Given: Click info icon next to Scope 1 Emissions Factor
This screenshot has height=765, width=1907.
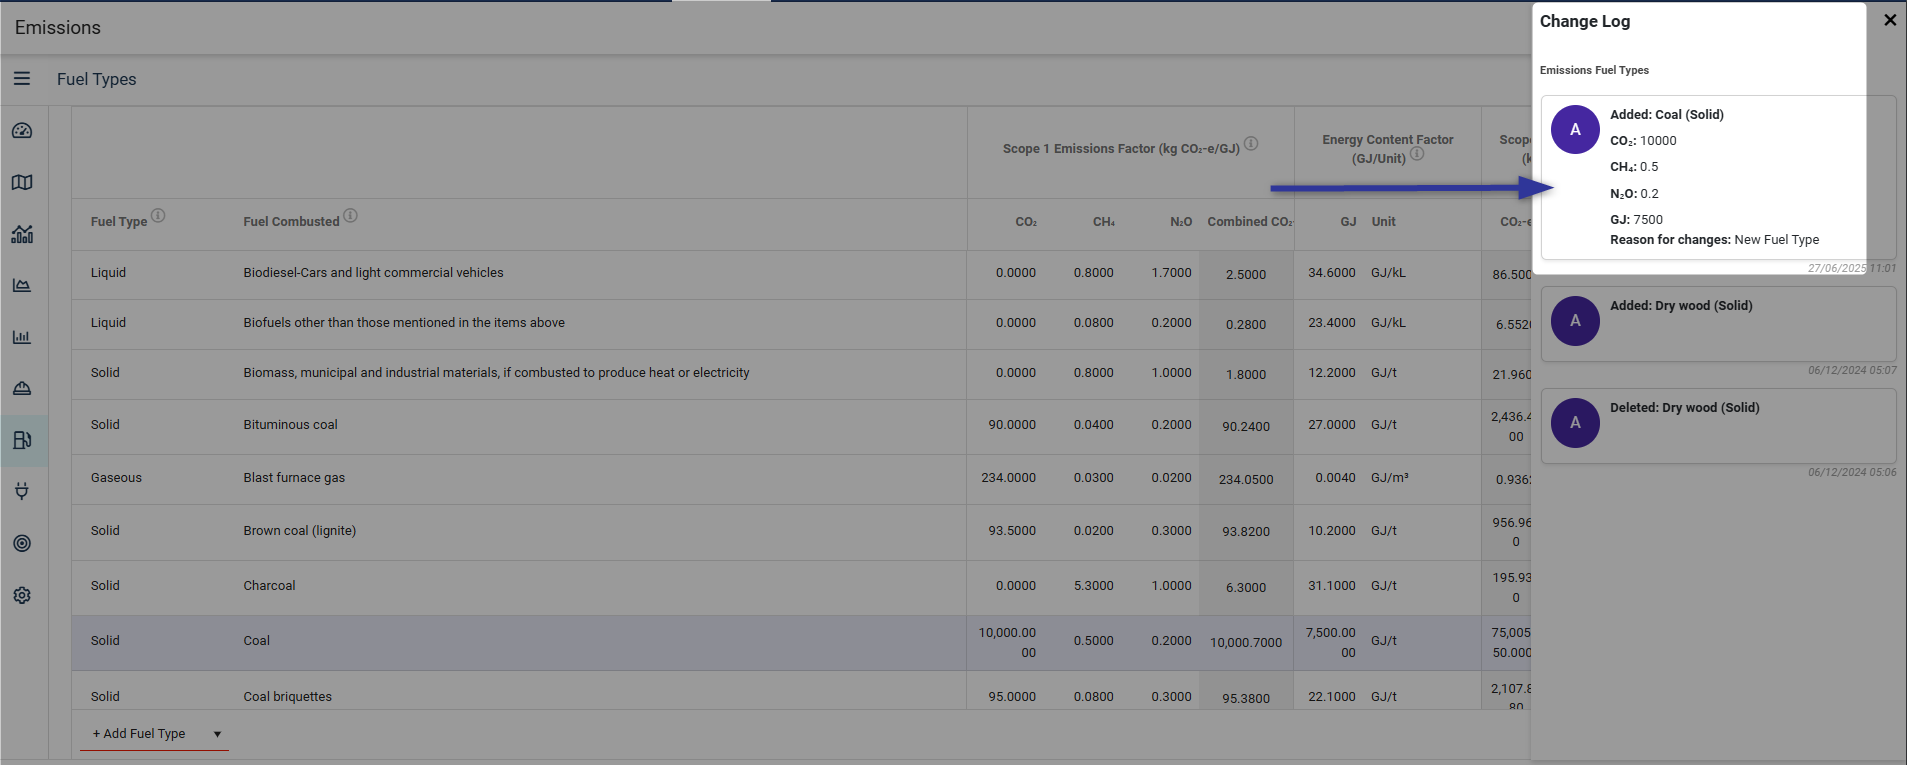Looking at the screenshot, I should [1251, 143].
